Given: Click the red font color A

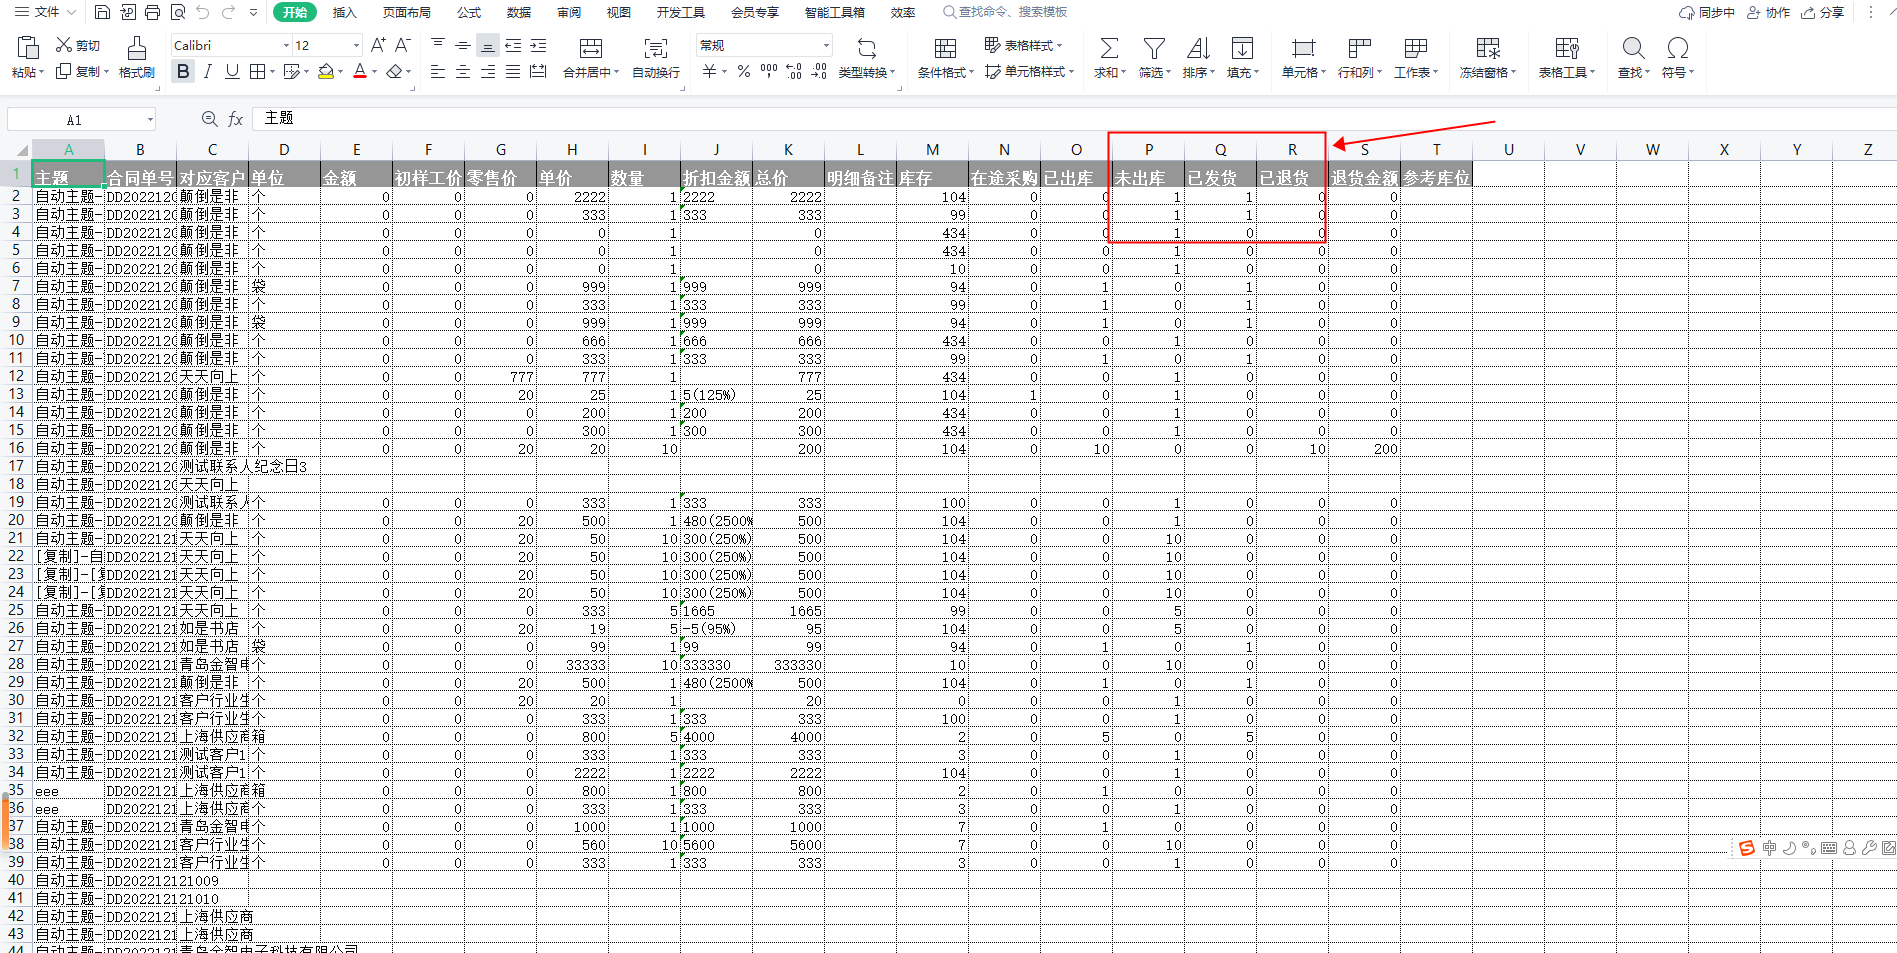Looking at the screenshot, I should click(x=360, y=71).
